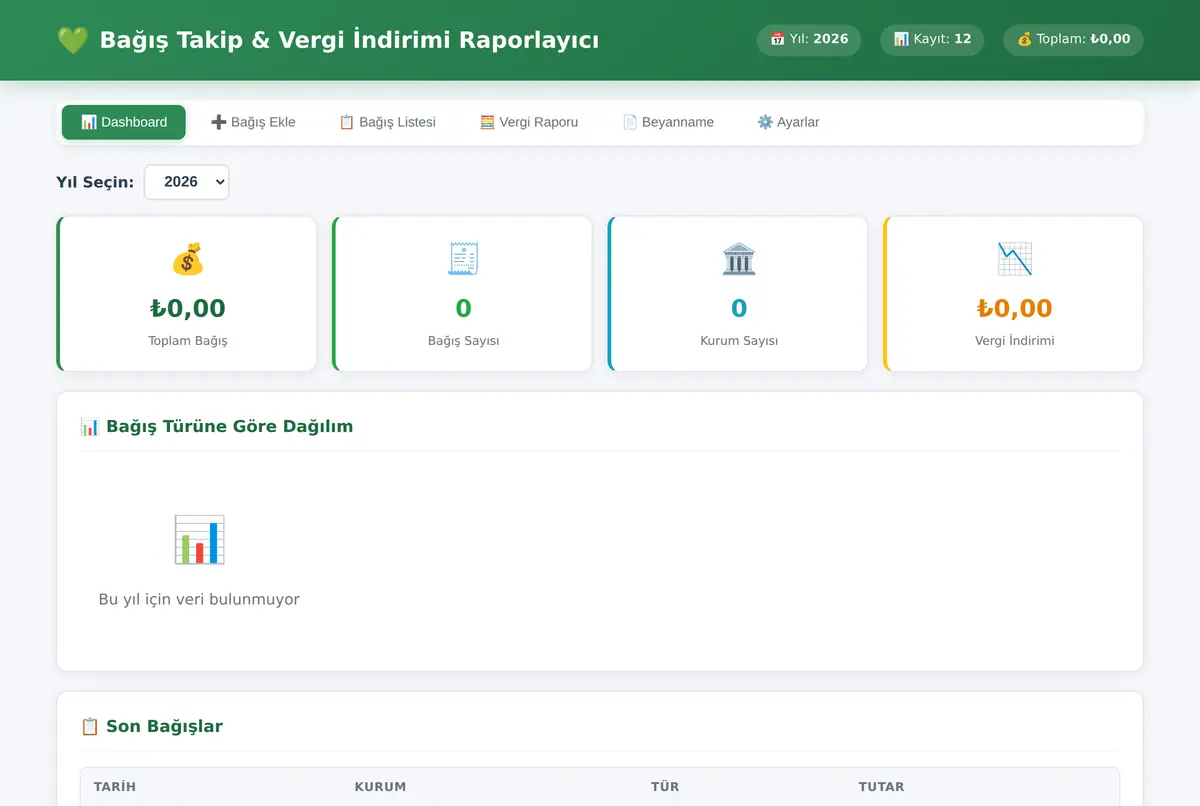This screenshot has height=806, width=1200.
Task: Click the 'Bu yıl için veri bulunmuyor' message
Action: 199,600
